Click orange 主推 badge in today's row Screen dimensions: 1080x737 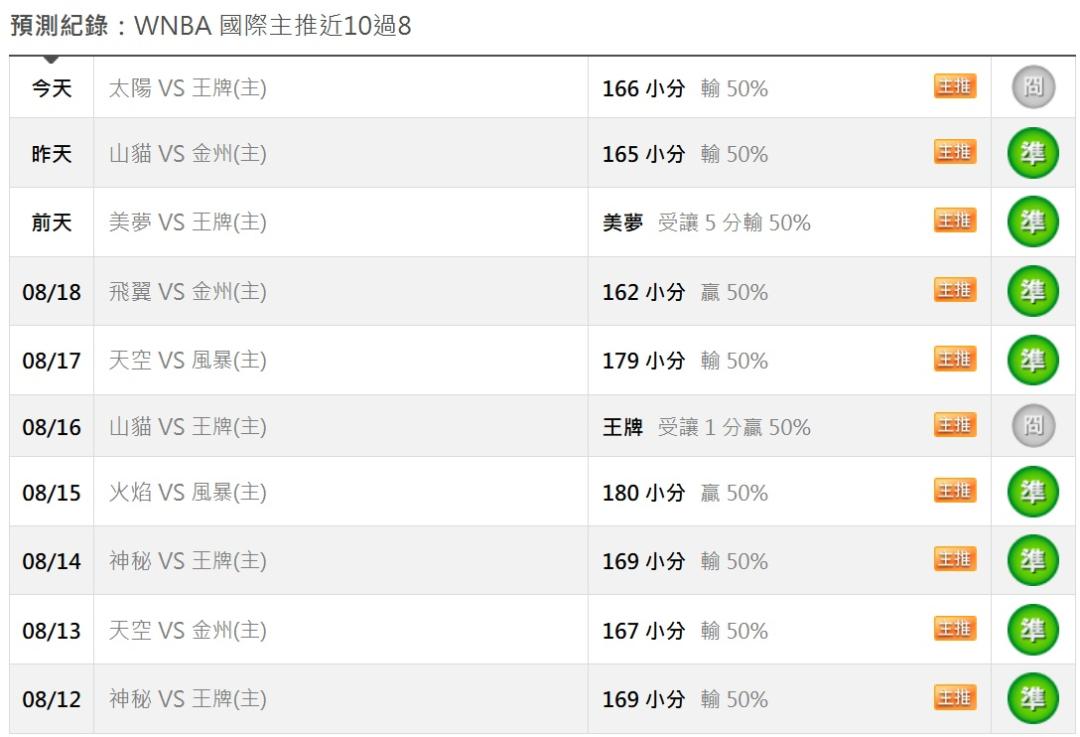tap(955, 86)
